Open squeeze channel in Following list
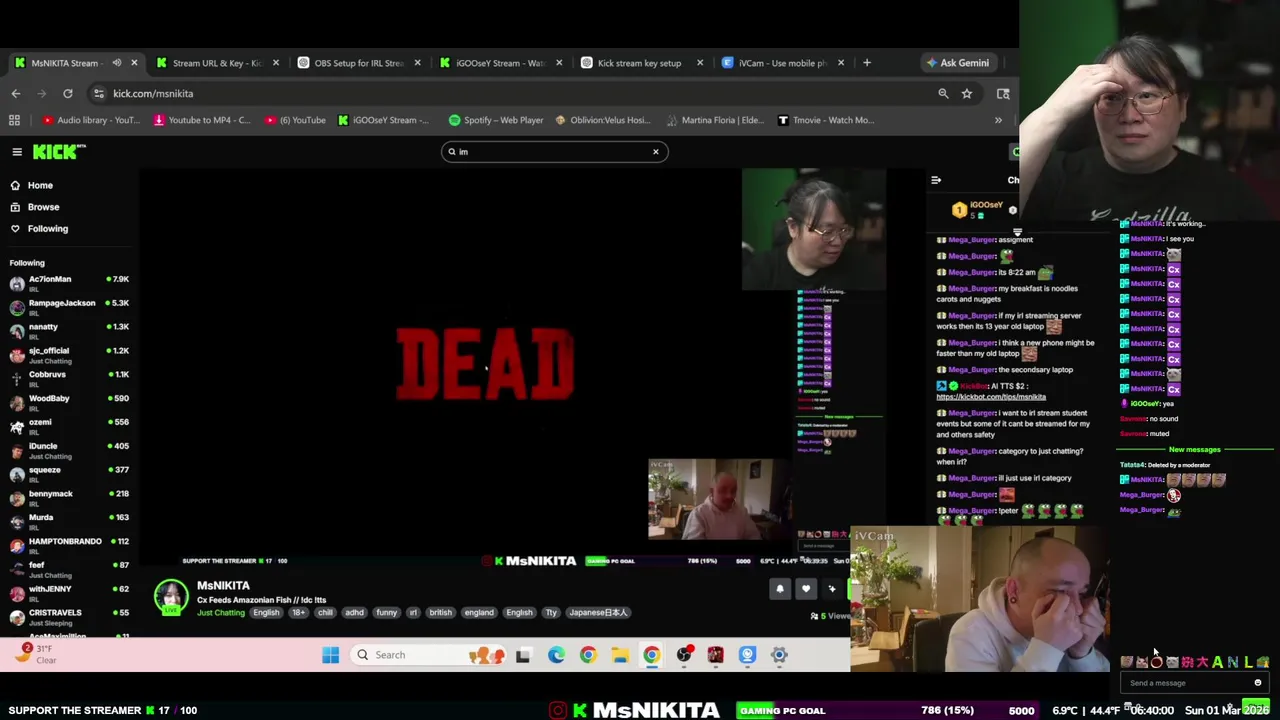The width and height of the screenshot is (1280, 720). tap(68, 474)
